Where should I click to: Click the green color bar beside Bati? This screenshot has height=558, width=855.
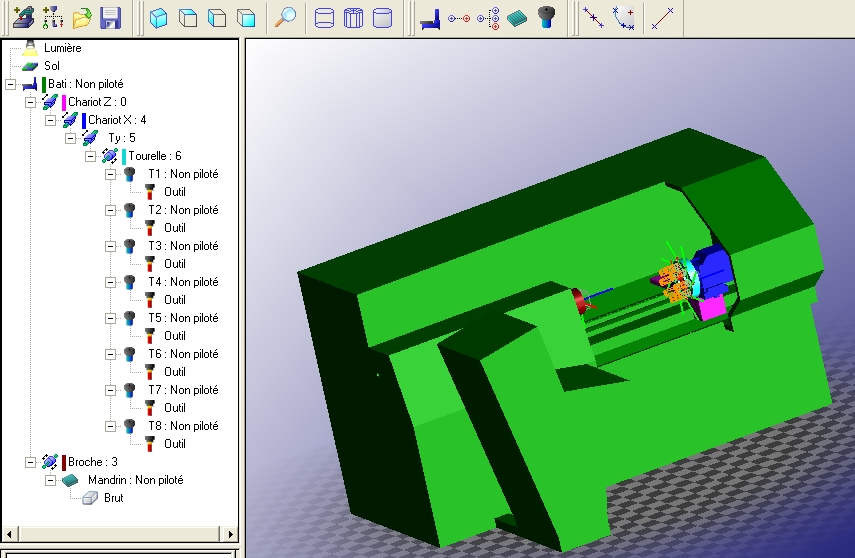point(44,85)
